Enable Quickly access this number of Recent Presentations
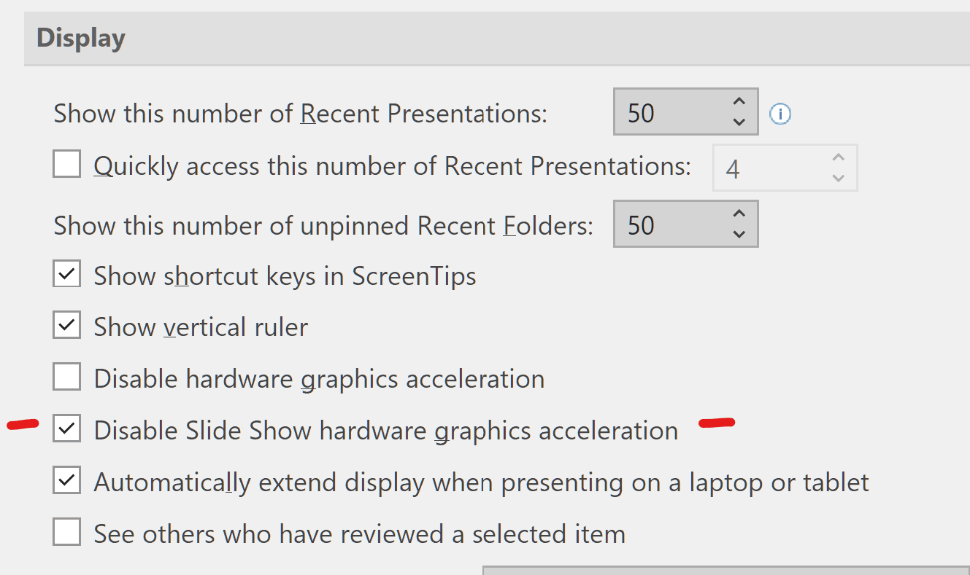The image size is (970, 575). [67, 164]
